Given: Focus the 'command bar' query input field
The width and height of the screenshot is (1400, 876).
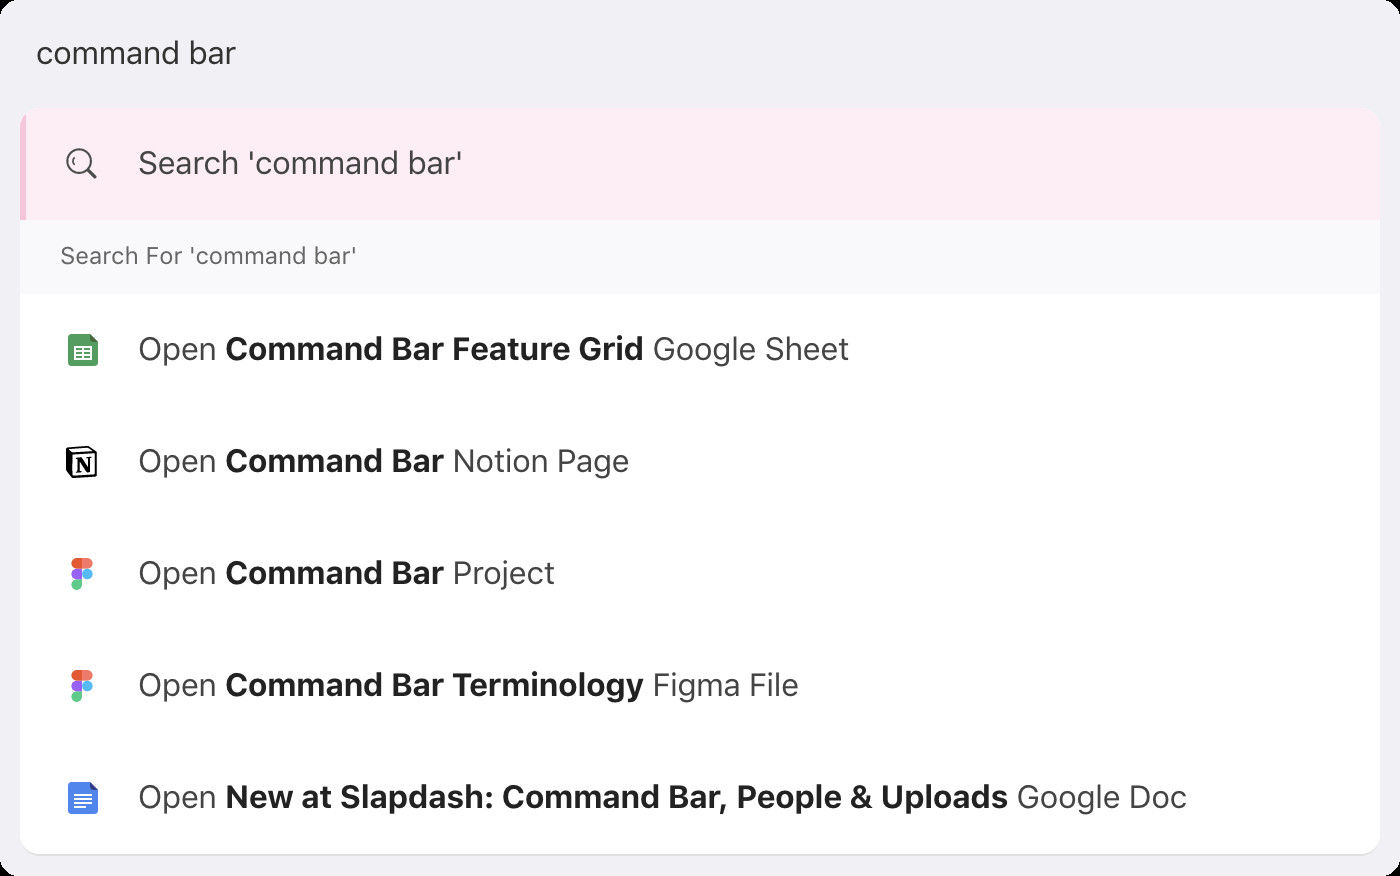Looking at the screenshot, I should click(x=700, y=53).
